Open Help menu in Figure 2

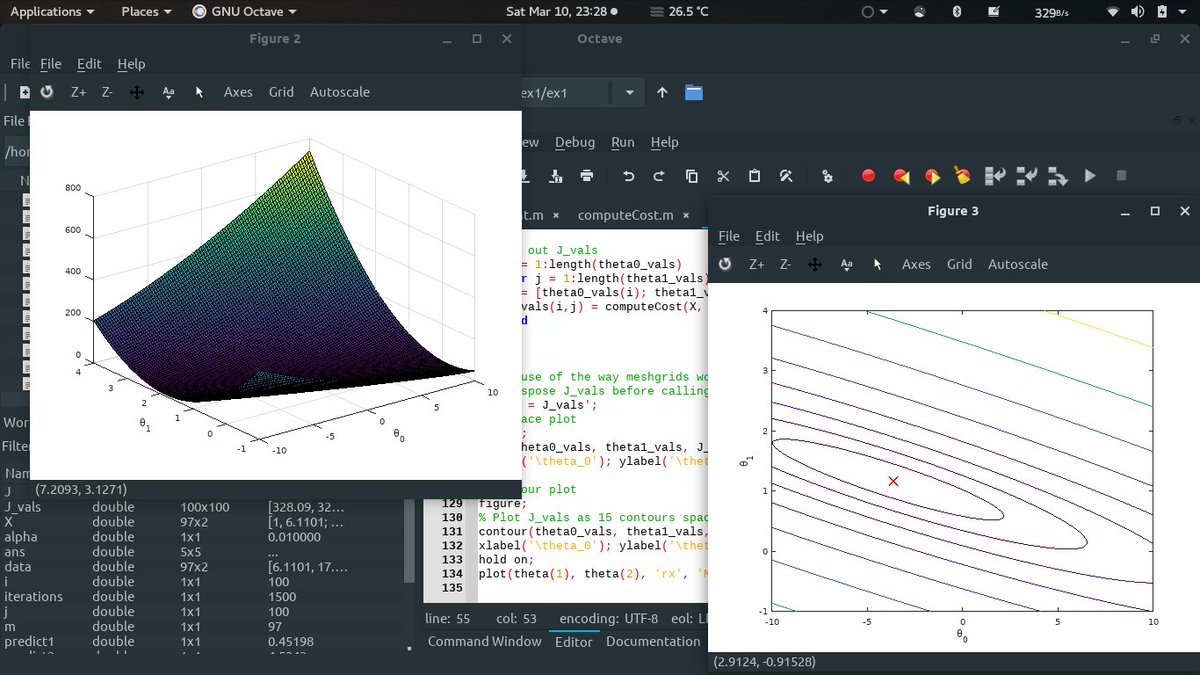coord(131,63)
